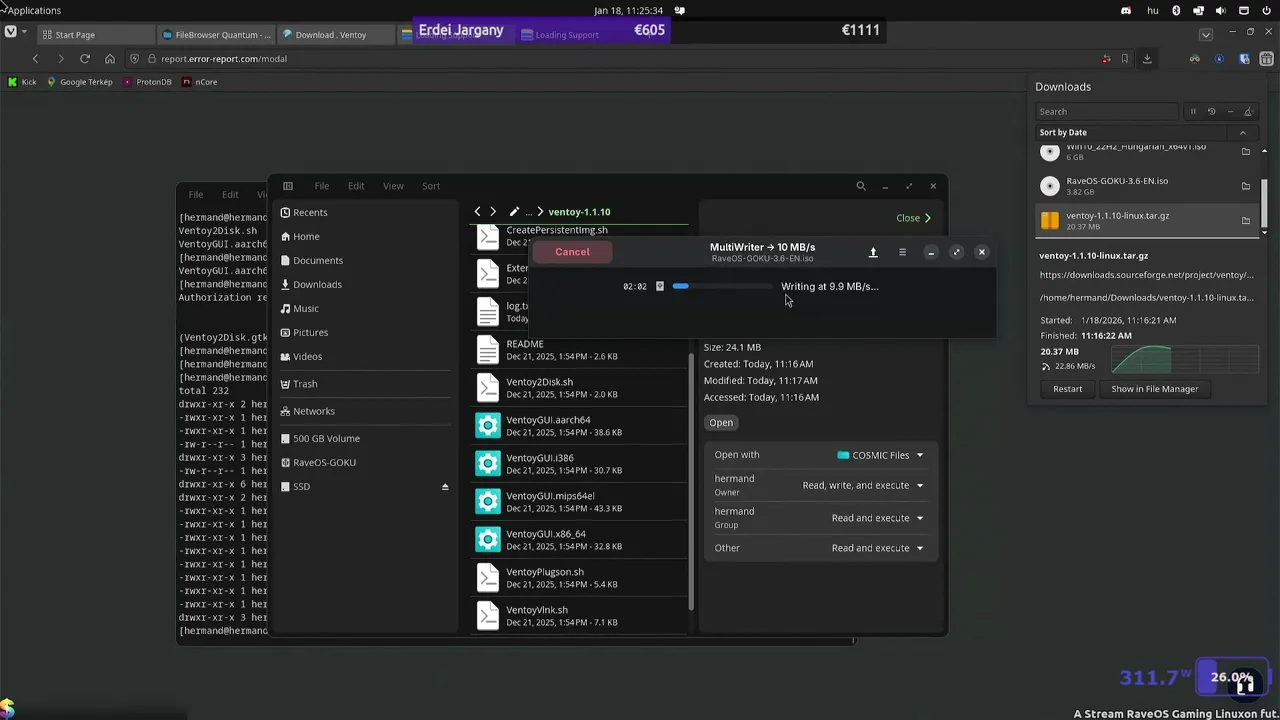Select the ventoy-1.1.10 breadcrumb
The image size is (1280, 720).
point(579,212)
